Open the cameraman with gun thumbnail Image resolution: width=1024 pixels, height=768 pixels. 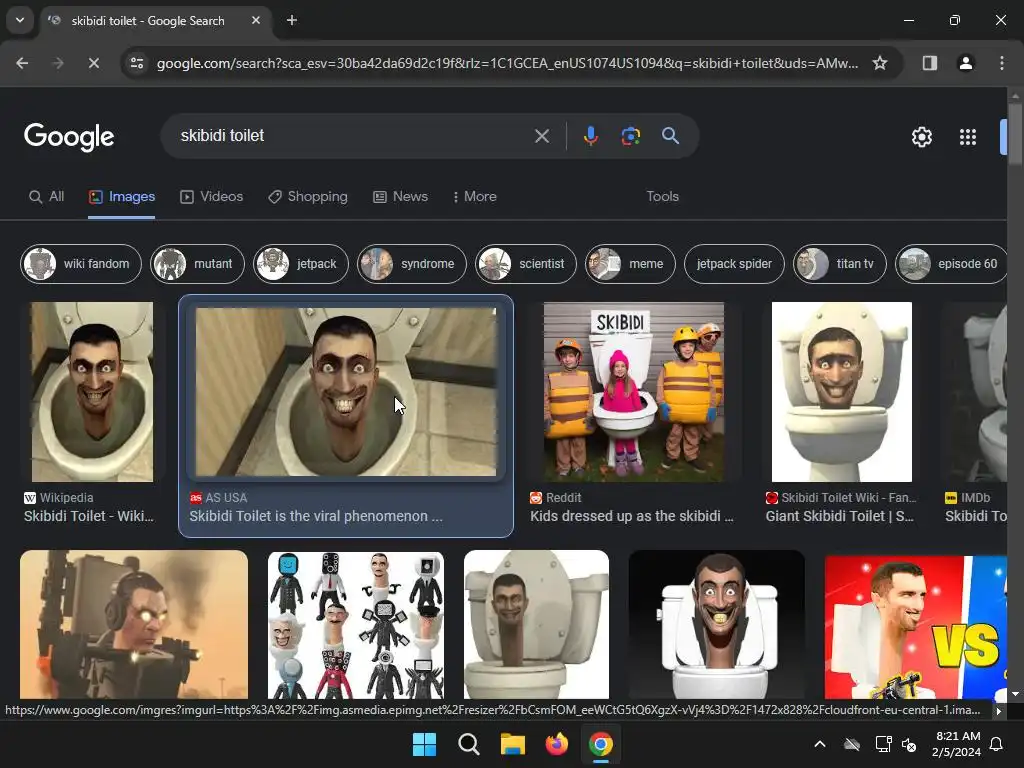(134, 624)
